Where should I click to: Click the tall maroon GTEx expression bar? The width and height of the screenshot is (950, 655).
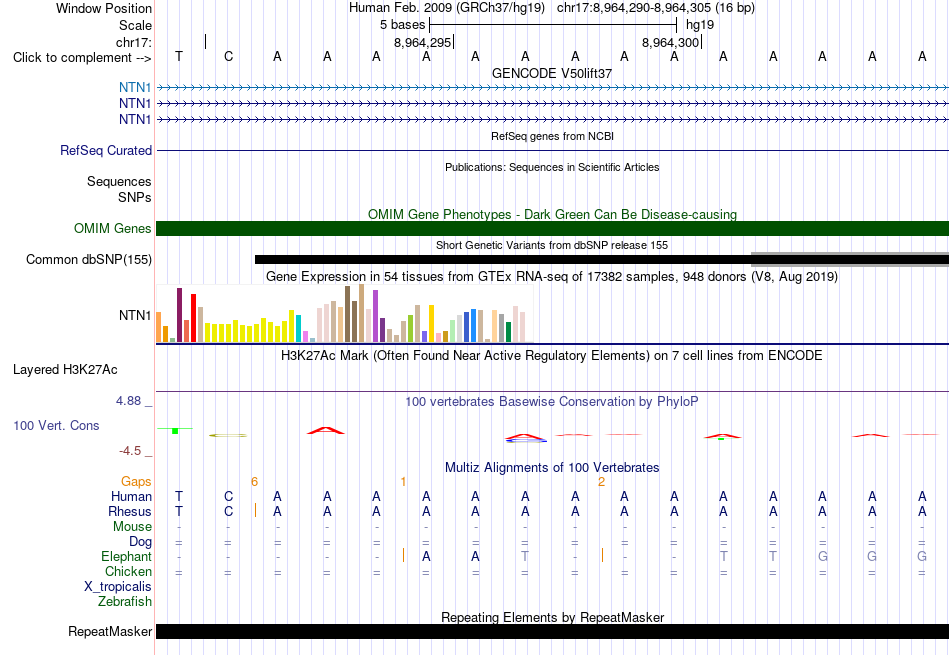(179, 315)
